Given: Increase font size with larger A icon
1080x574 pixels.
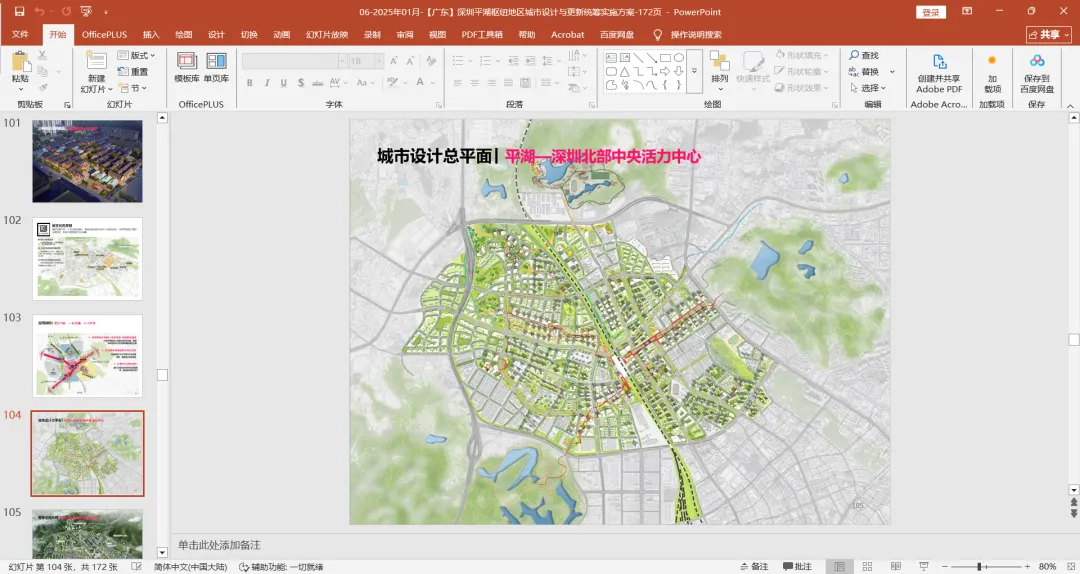Looking at the screenshot, I should click(x=393, y=61).
